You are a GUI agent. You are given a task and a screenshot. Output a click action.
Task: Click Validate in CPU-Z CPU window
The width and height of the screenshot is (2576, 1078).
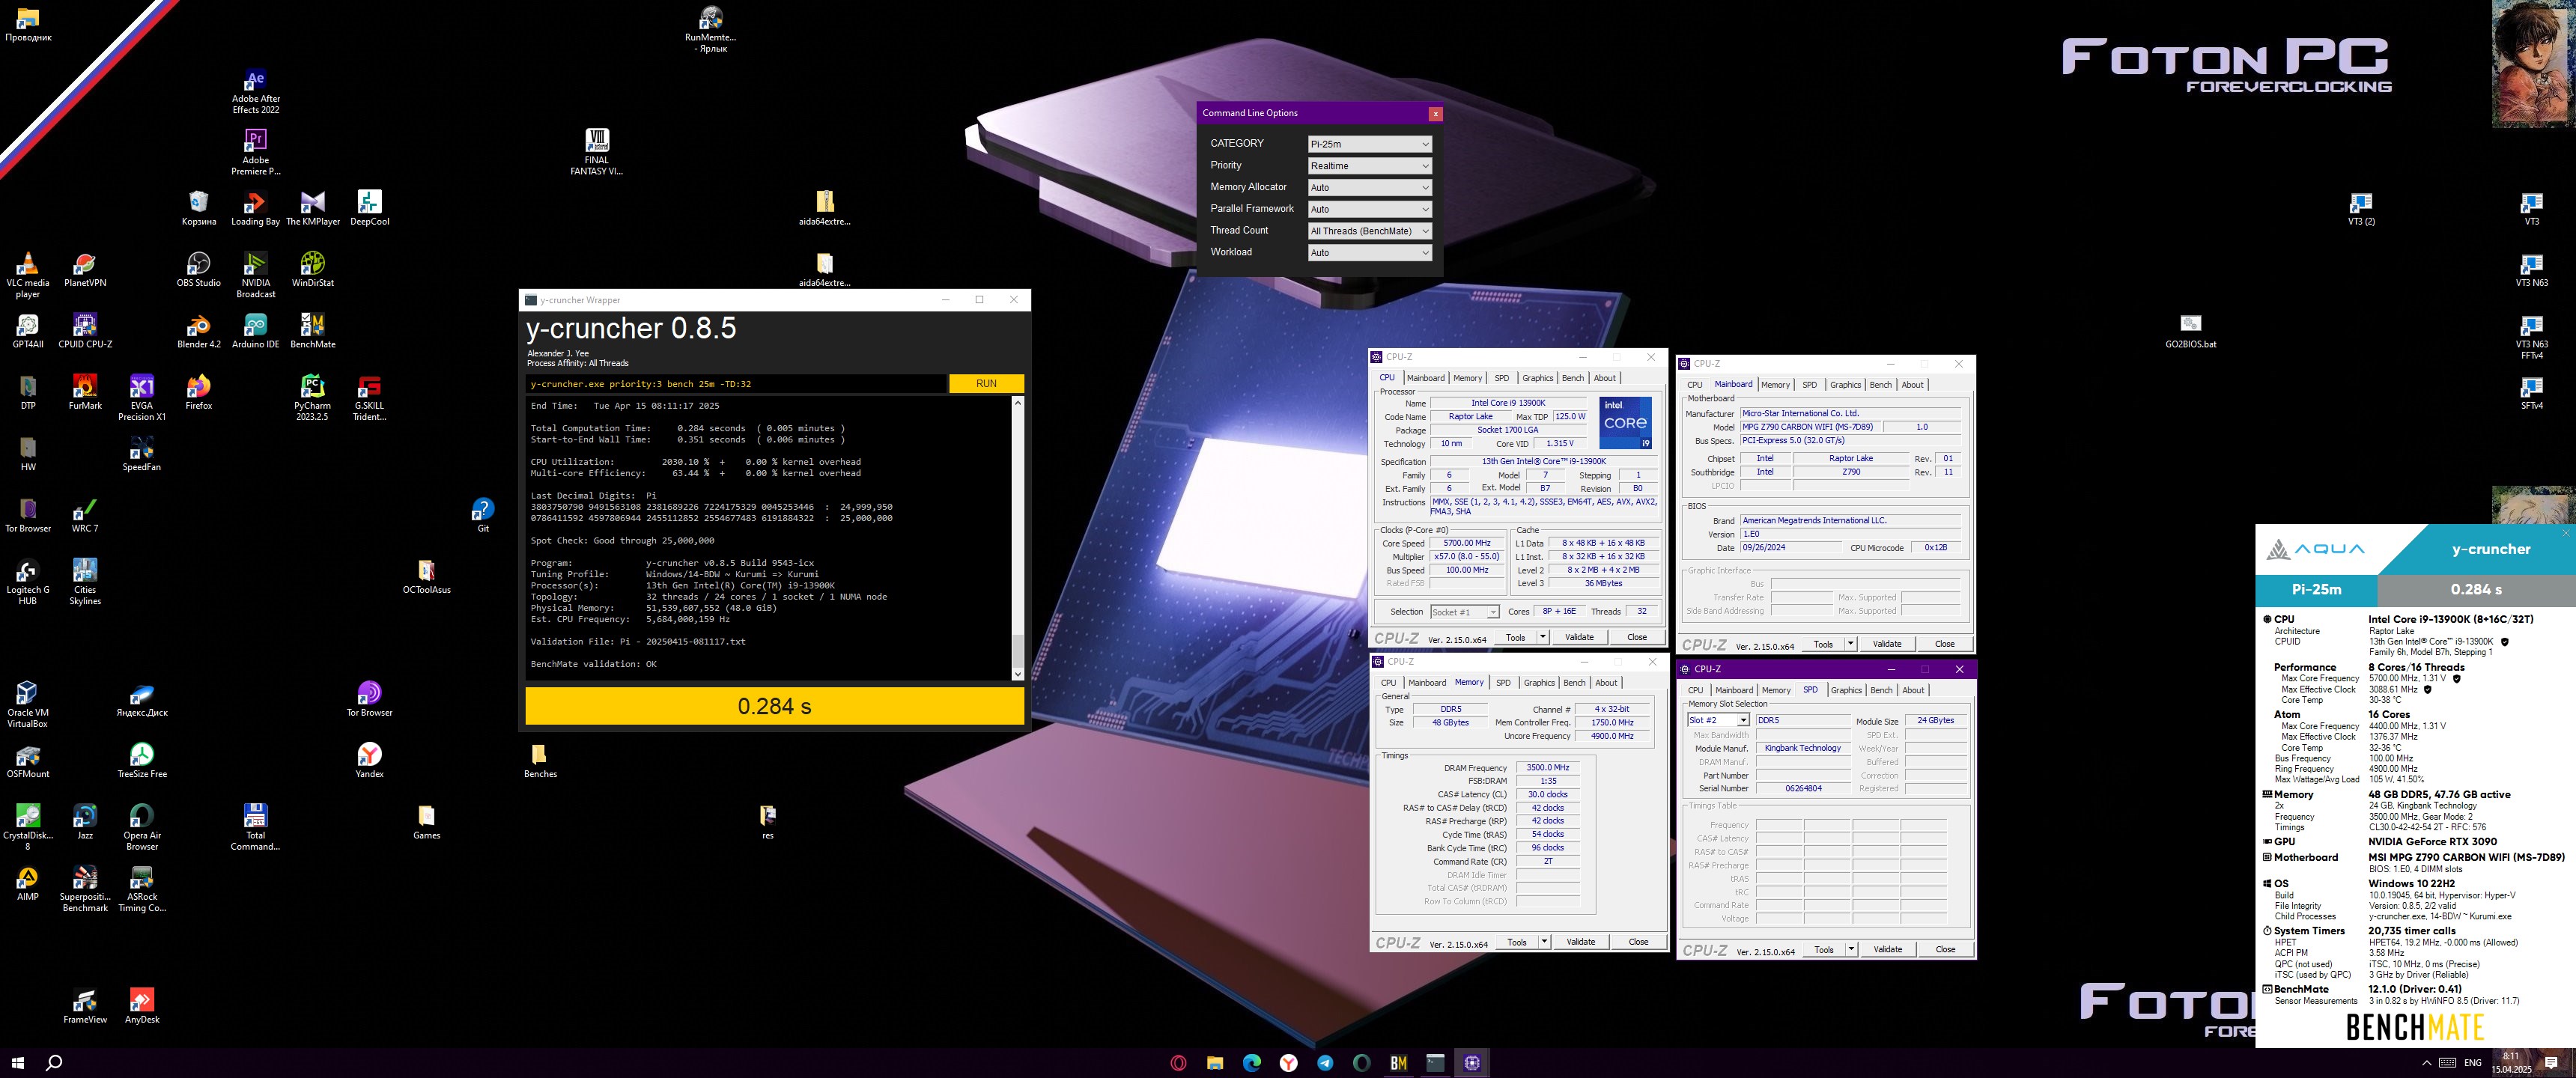pos(1579,637)
